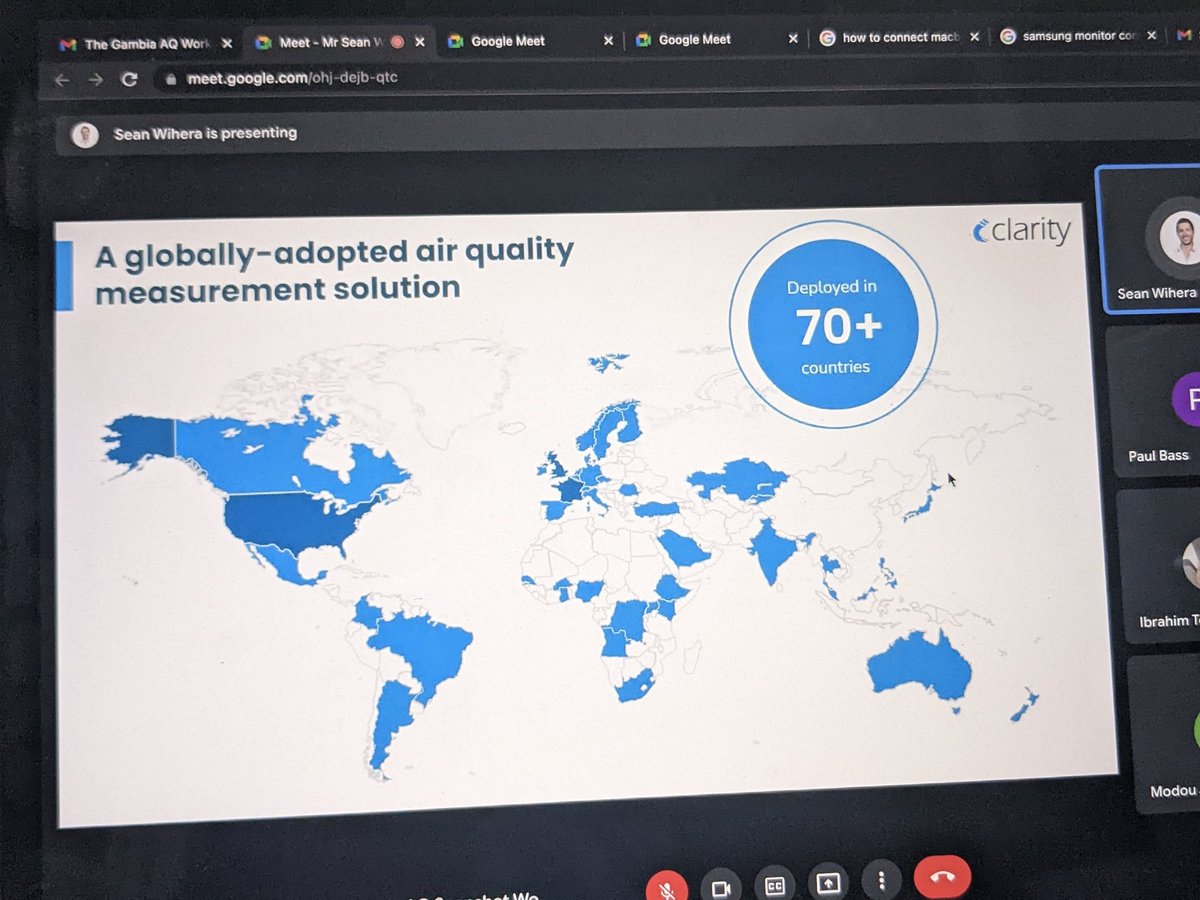The height and width of the screenshot is (900, 1200).
Task: Close the Meet - Mr Sean tab
Action: point(420,42)
